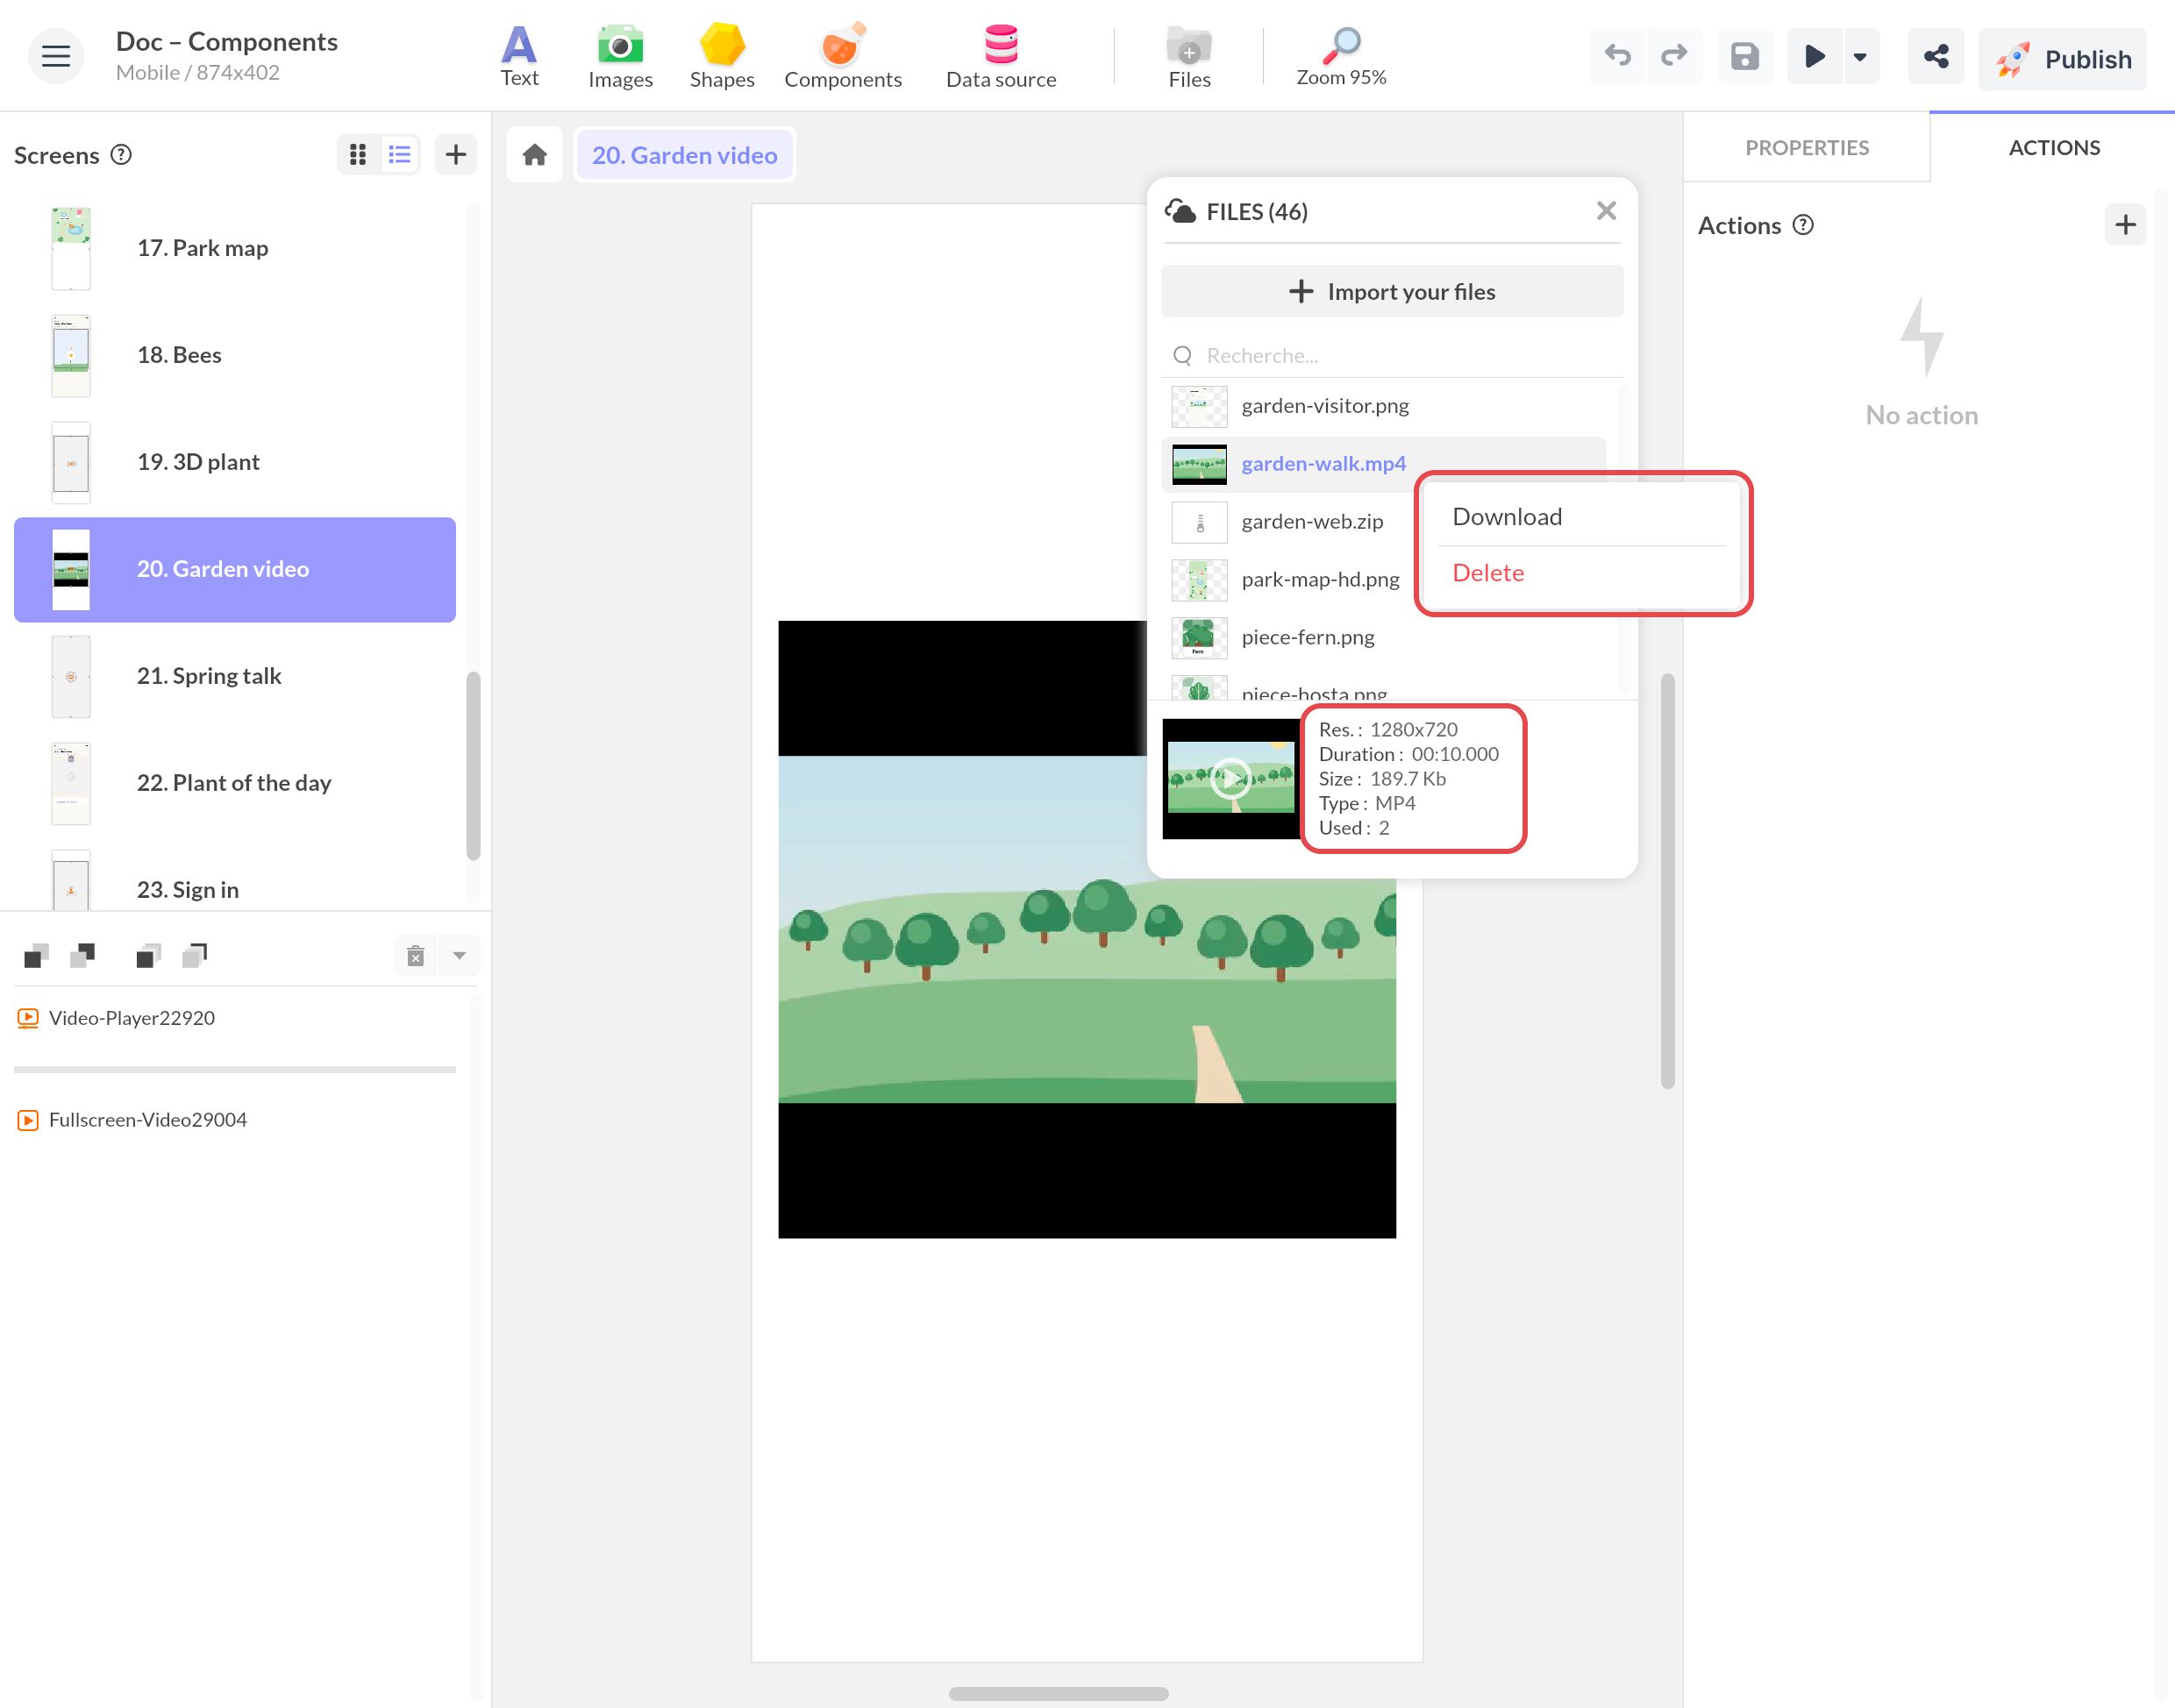Viewport: 2175px width, 1708px height.
Task: Click the Zoom 95% magnifier
Action: (x=1341, y=57)
